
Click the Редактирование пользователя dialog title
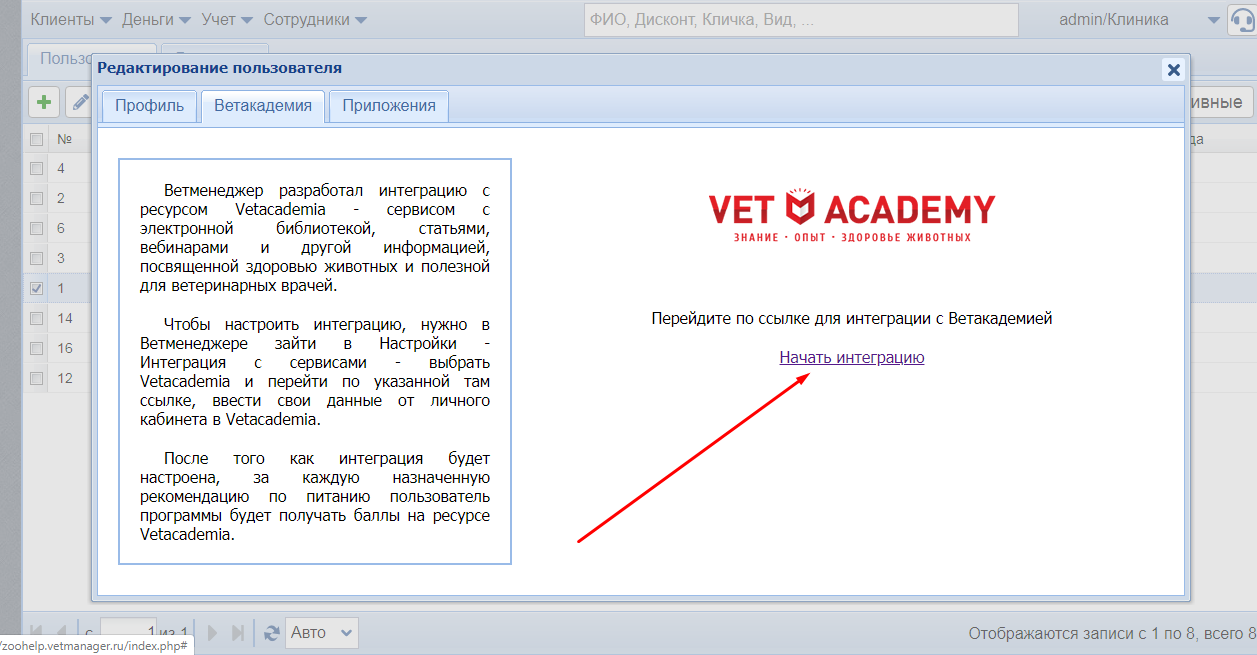pyautogui.click(x=219, y=68)
